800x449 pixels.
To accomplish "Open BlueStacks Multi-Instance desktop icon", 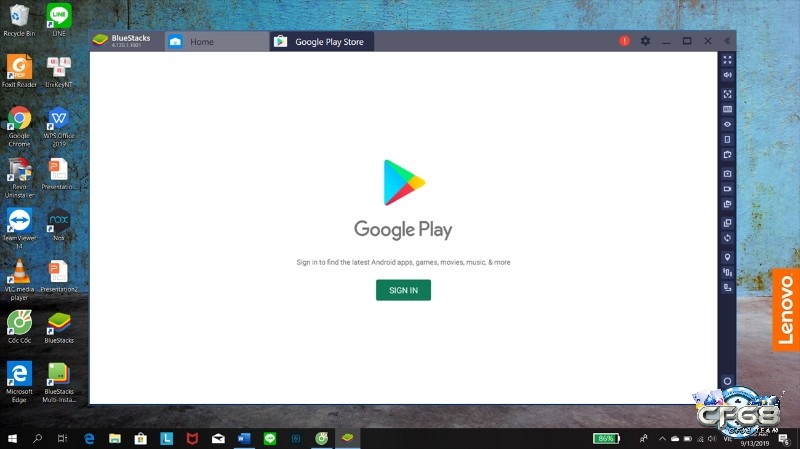I will 59,382.
